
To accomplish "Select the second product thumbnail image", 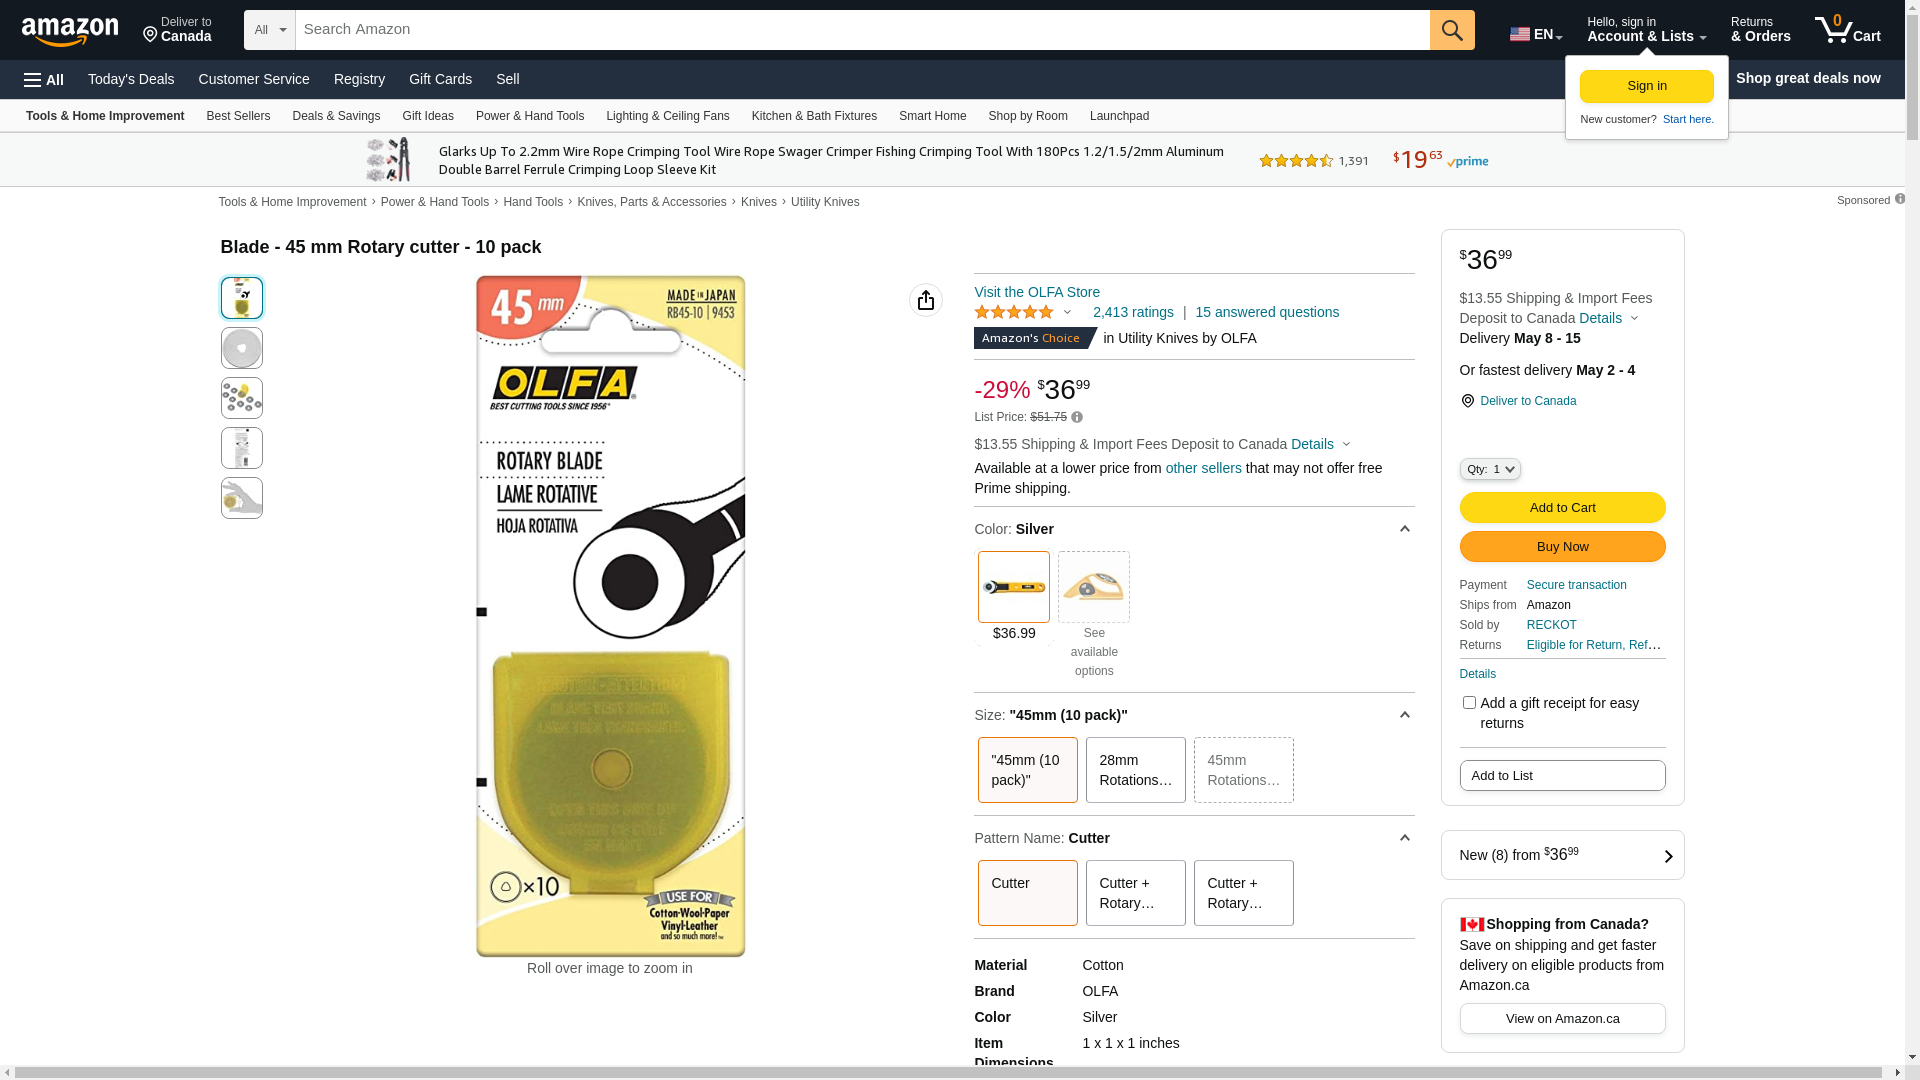I will pos(242,348).
